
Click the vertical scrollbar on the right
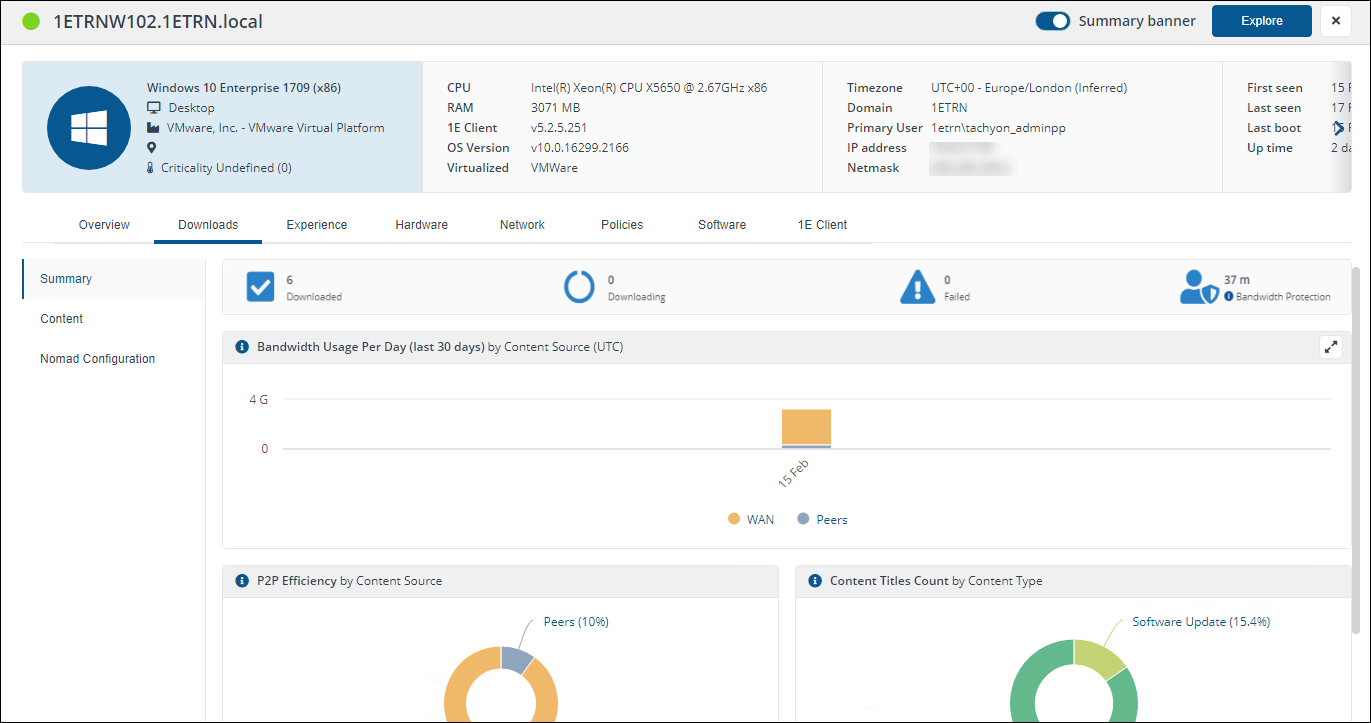[1356, 450]
